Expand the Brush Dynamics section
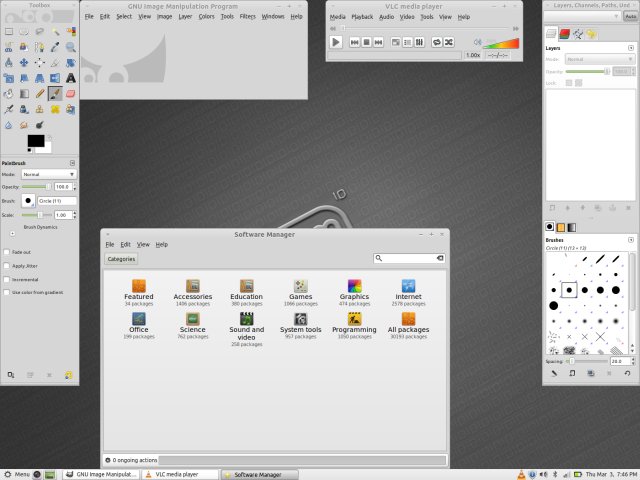Image resolution: width=640 pixels, height=480 pixels. 13,233
